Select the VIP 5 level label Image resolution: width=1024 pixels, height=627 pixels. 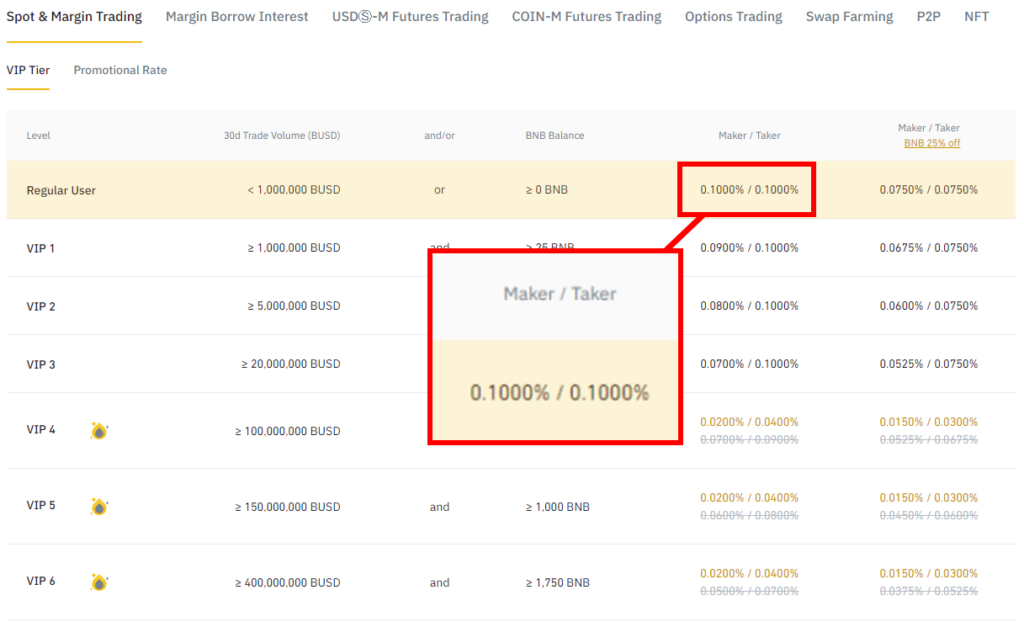pyautogui.click(x=40, y=505)
